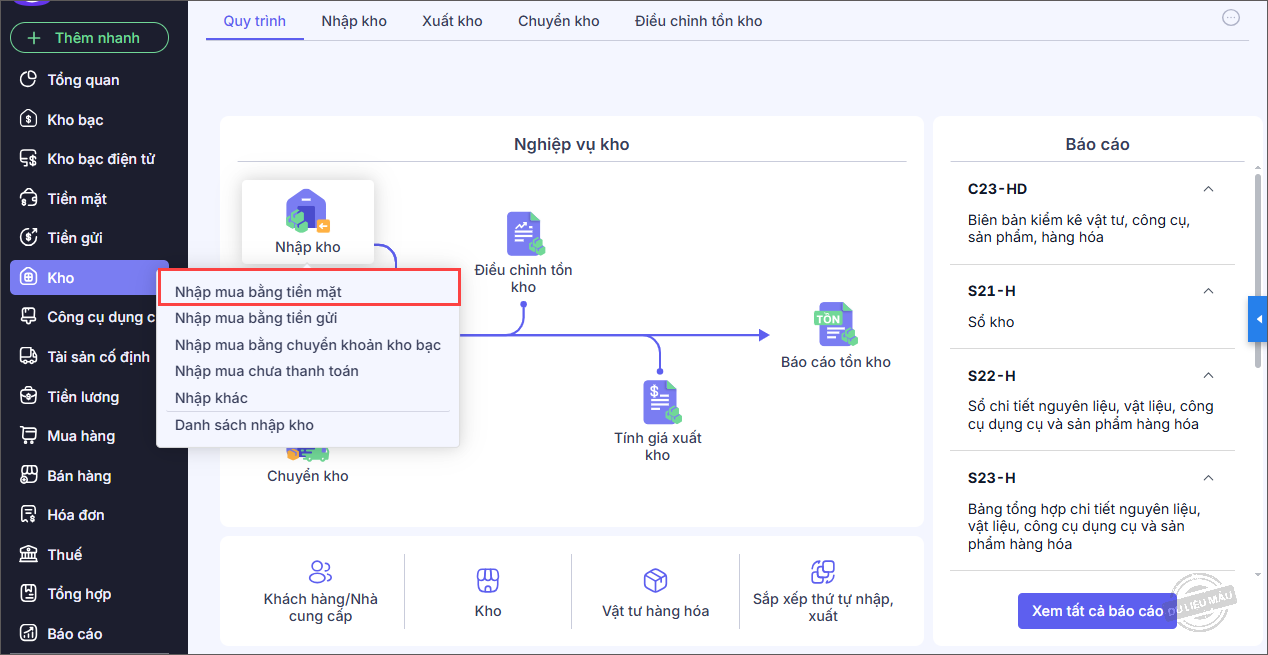Select Nhập mua bằng tiền mặt

pos(258,292)
